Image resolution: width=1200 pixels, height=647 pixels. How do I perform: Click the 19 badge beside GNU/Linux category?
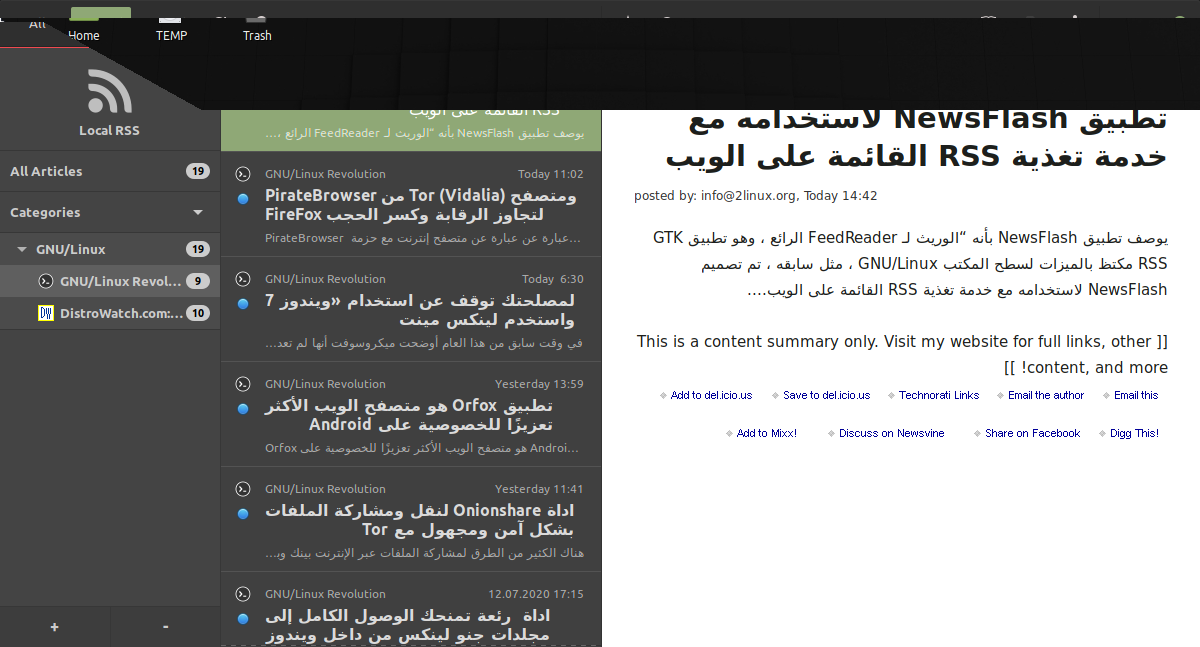(x=197, y=249)
